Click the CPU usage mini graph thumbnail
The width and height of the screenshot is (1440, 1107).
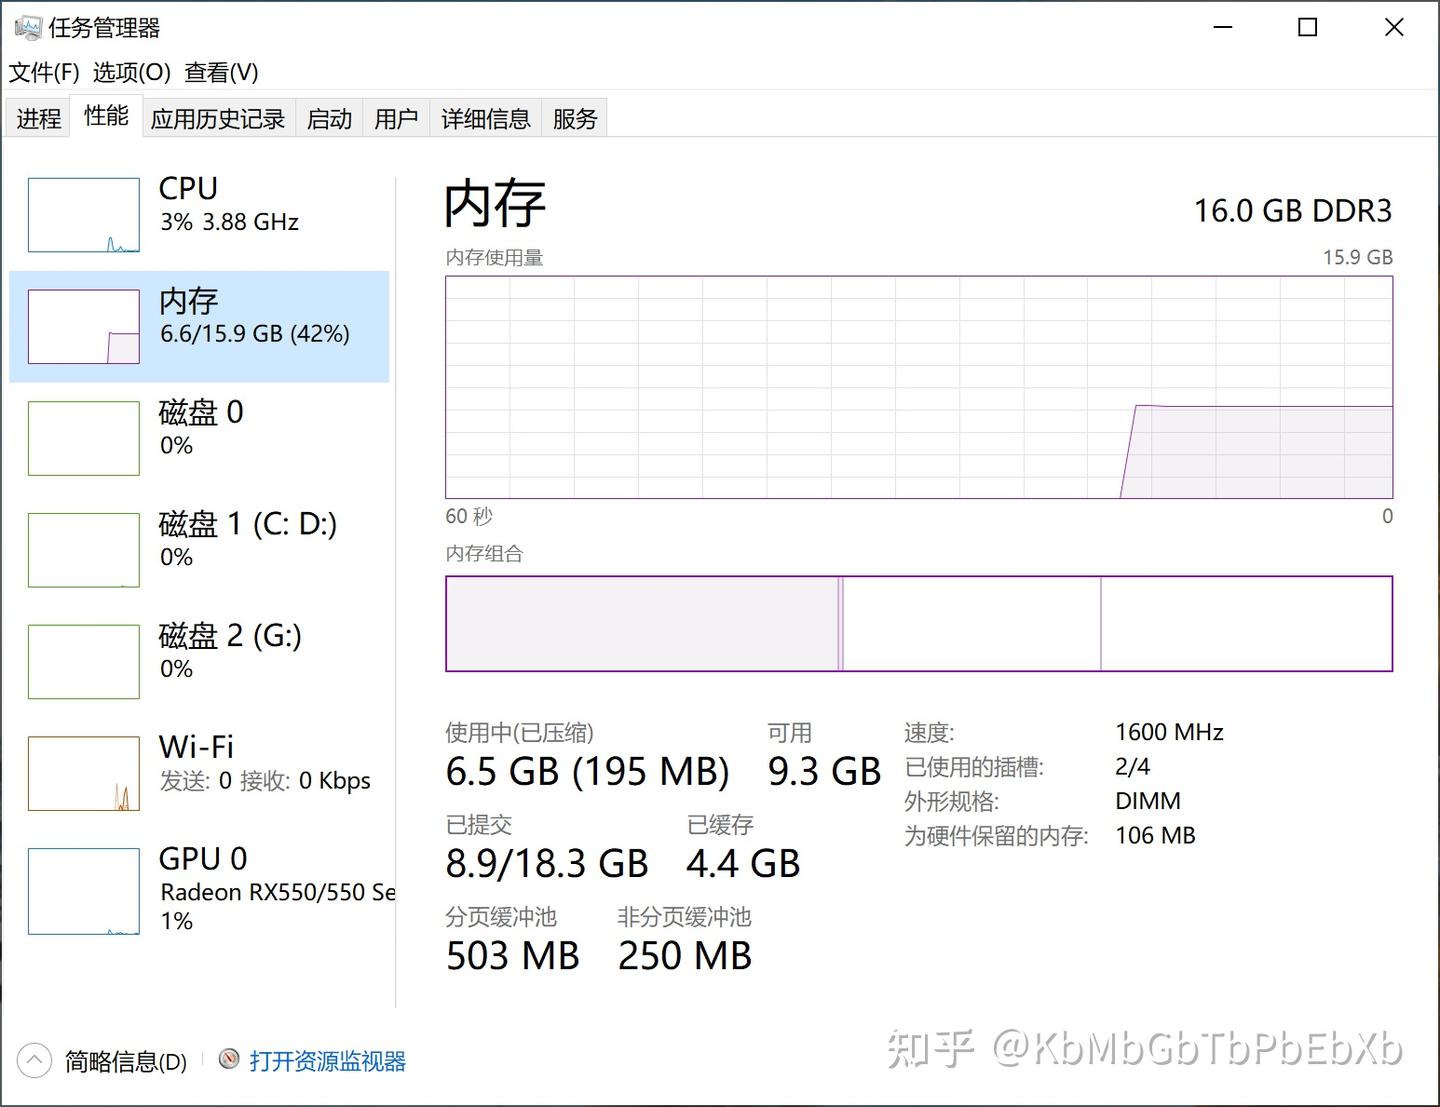[x=84, y=215]
